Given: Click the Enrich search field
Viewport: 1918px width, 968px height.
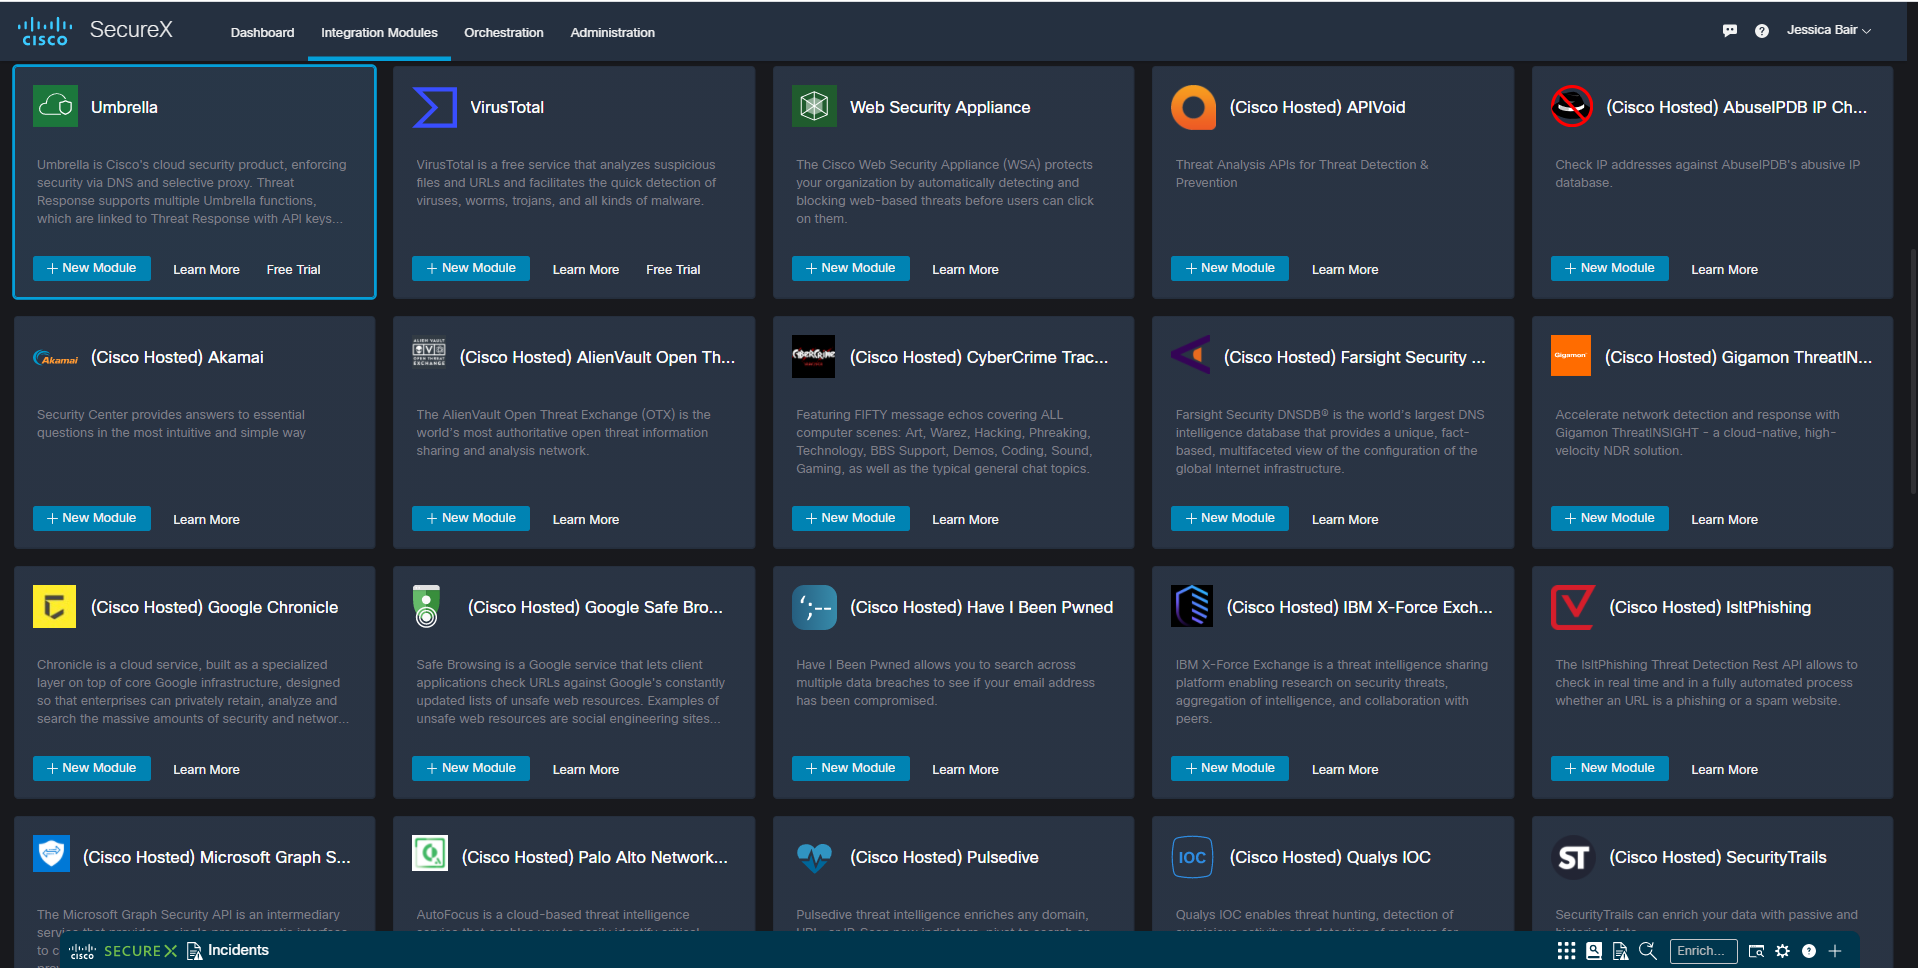Looking at the screenshot, I should click(x=1702, y=951).
